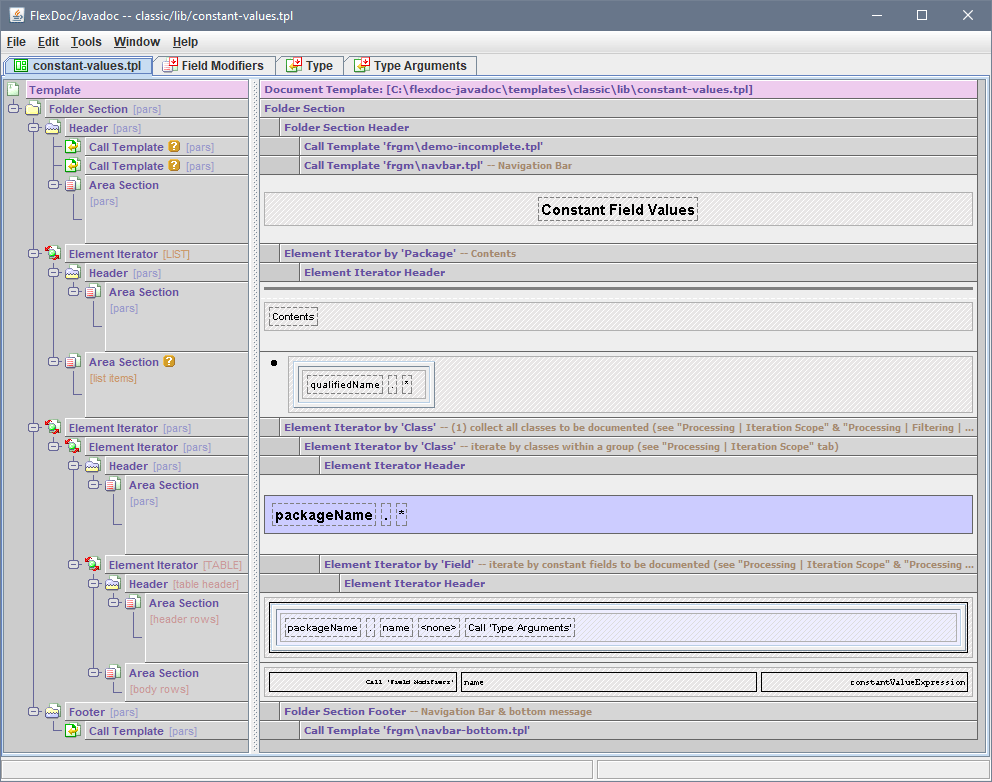
Task: Click the Element Iterator [LIST] icon
Action: 53,254
